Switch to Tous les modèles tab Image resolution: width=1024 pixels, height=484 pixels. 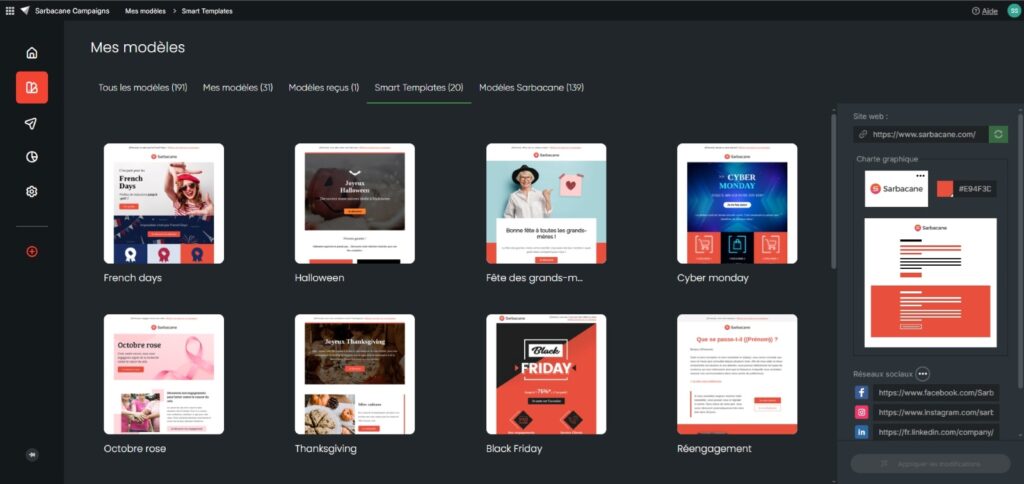(x=143, y=88)
